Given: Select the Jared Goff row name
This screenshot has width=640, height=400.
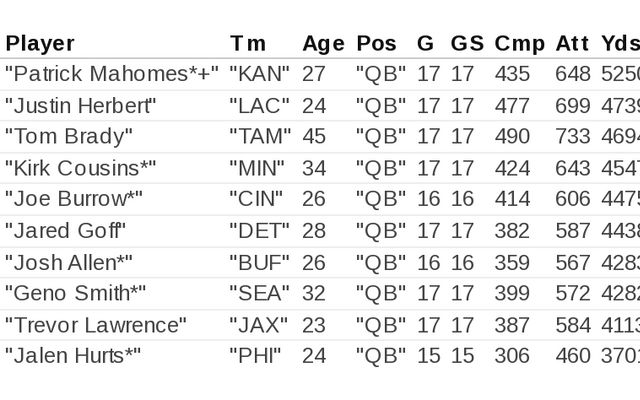Looking at the screenshot, I should (x=66, y=231).
